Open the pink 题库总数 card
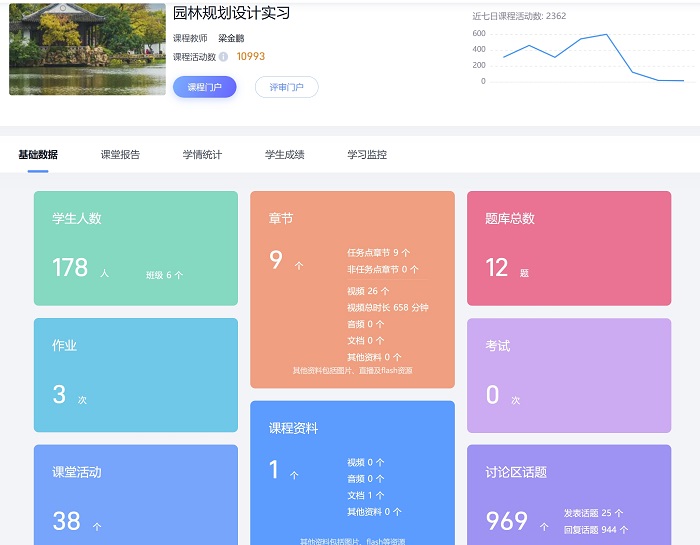The height and width of the screenshot is (545, 700). click(x=569, y=248)
